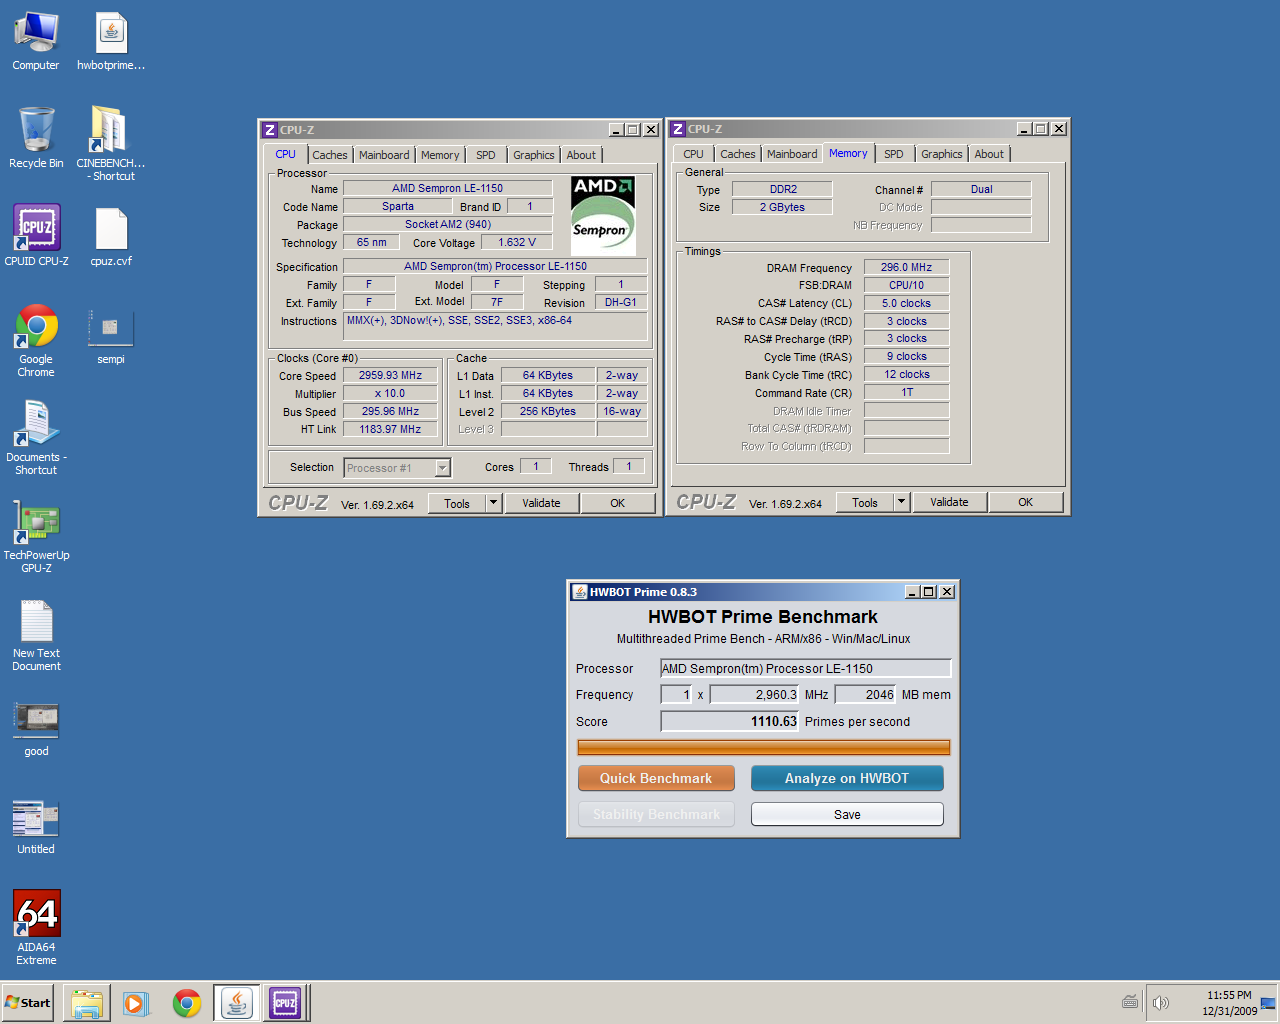Click the orange benchmark progress bar

(764, 747)
